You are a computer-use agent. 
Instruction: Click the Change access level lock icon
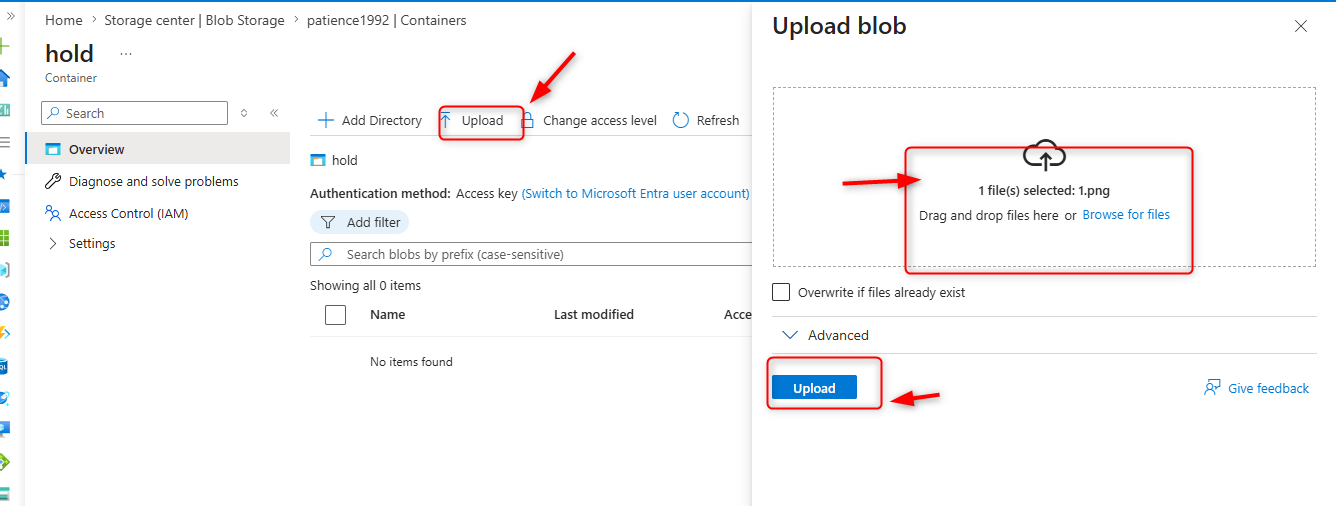tap(527, 120)
